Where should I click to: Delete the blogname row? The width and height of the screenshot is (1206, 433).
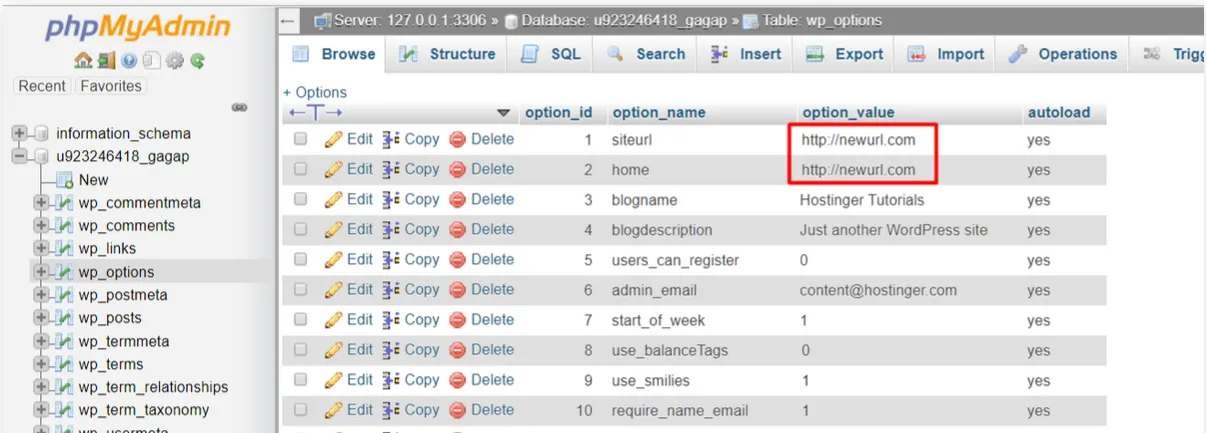point(481,200)
